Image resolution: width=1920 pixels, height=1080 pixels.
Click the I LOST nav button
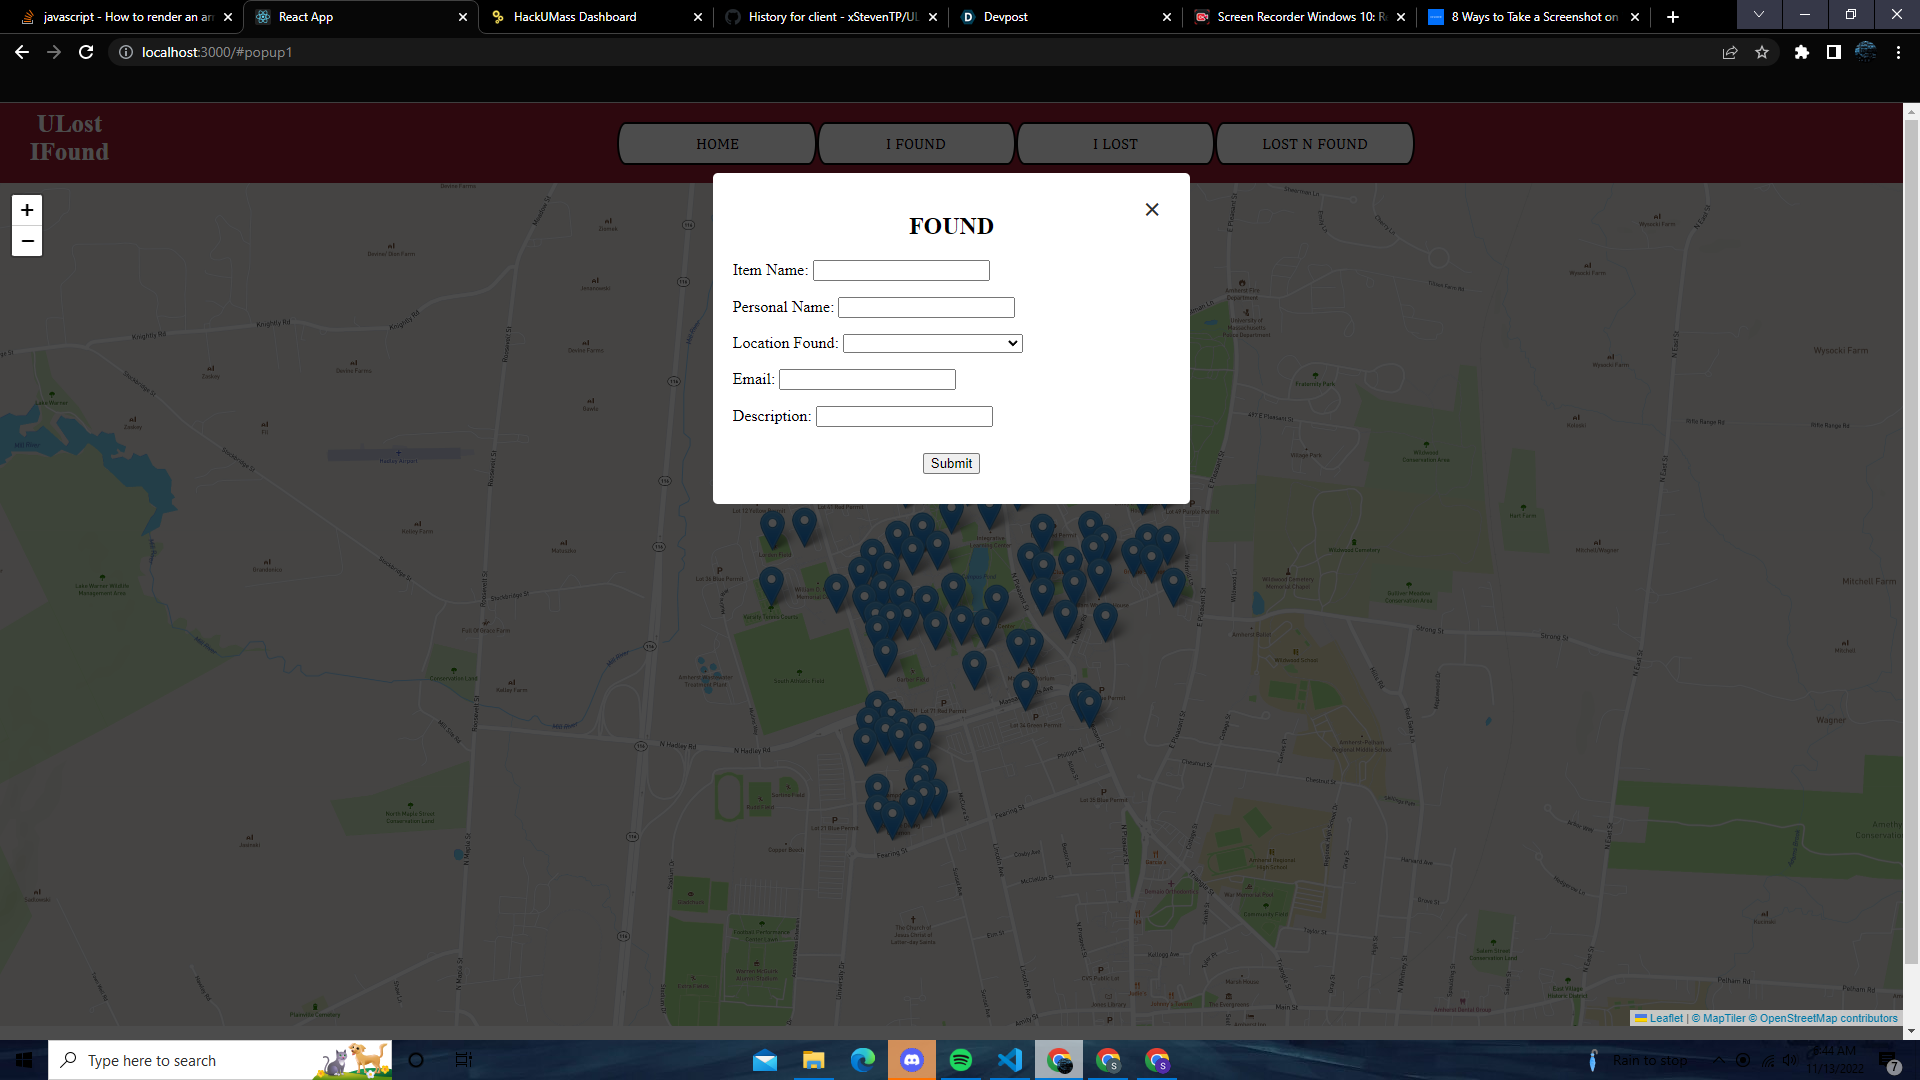[x=1115, y=144]
